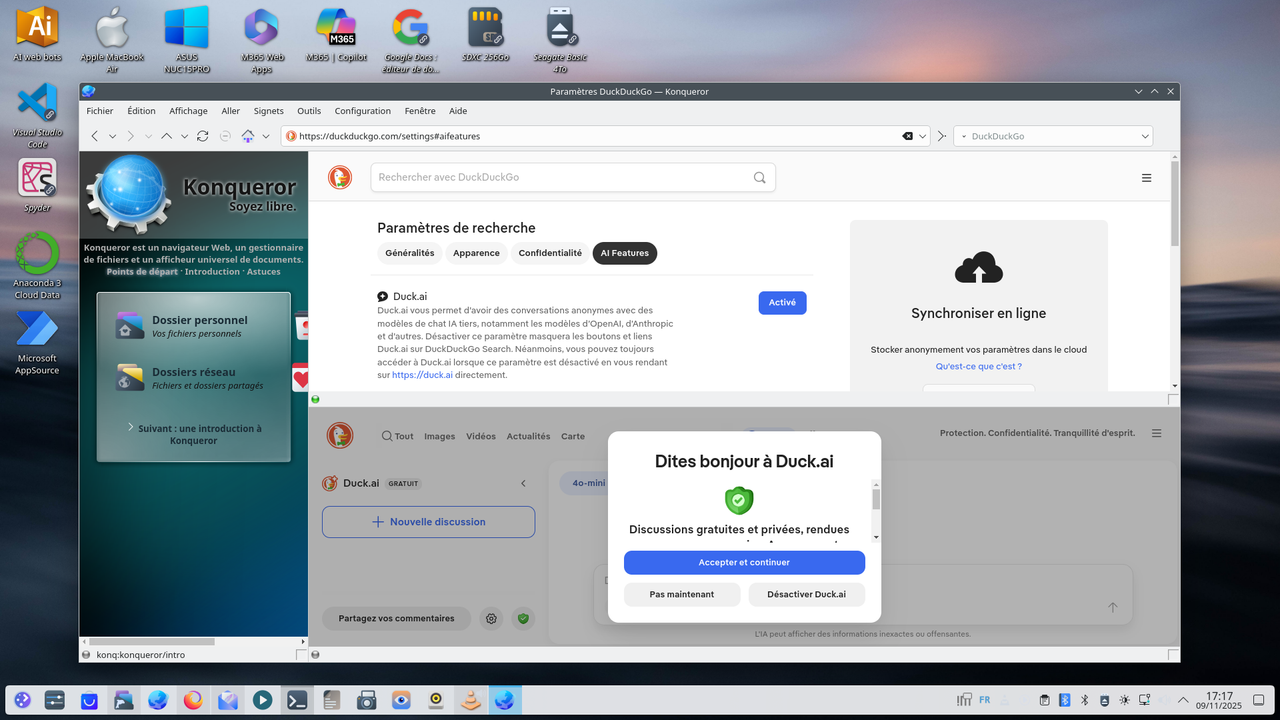Switch keyboard layout via FR indicator
The image size is (1280, 720).
coord(984,700)
